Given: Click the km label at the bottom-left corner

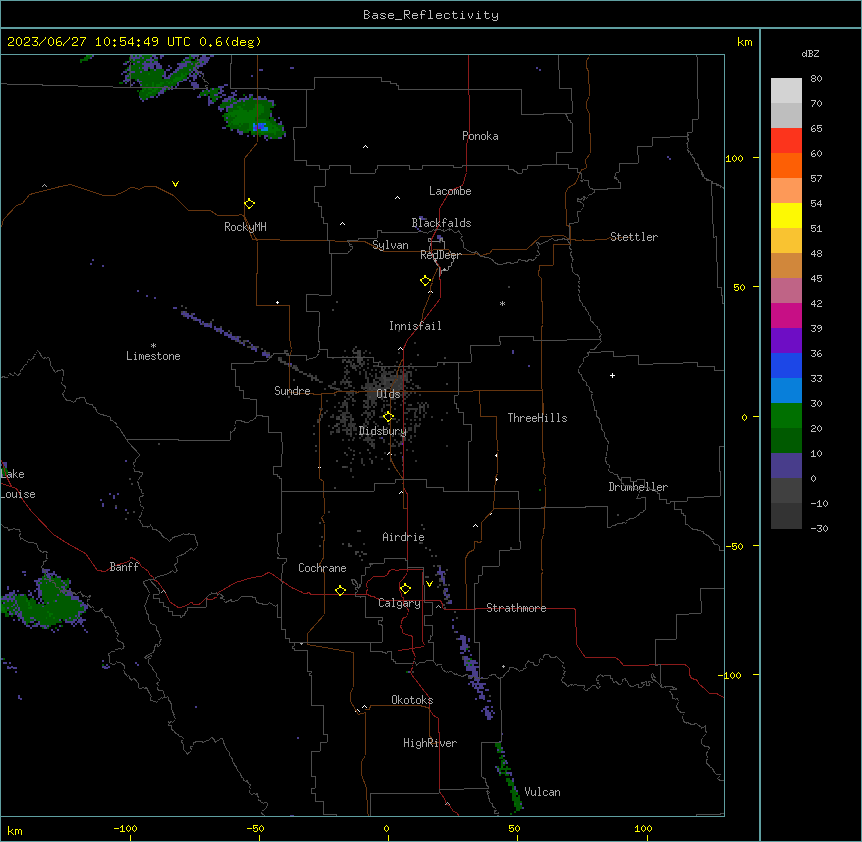Looking at the screenshot, I should point(15,830).
